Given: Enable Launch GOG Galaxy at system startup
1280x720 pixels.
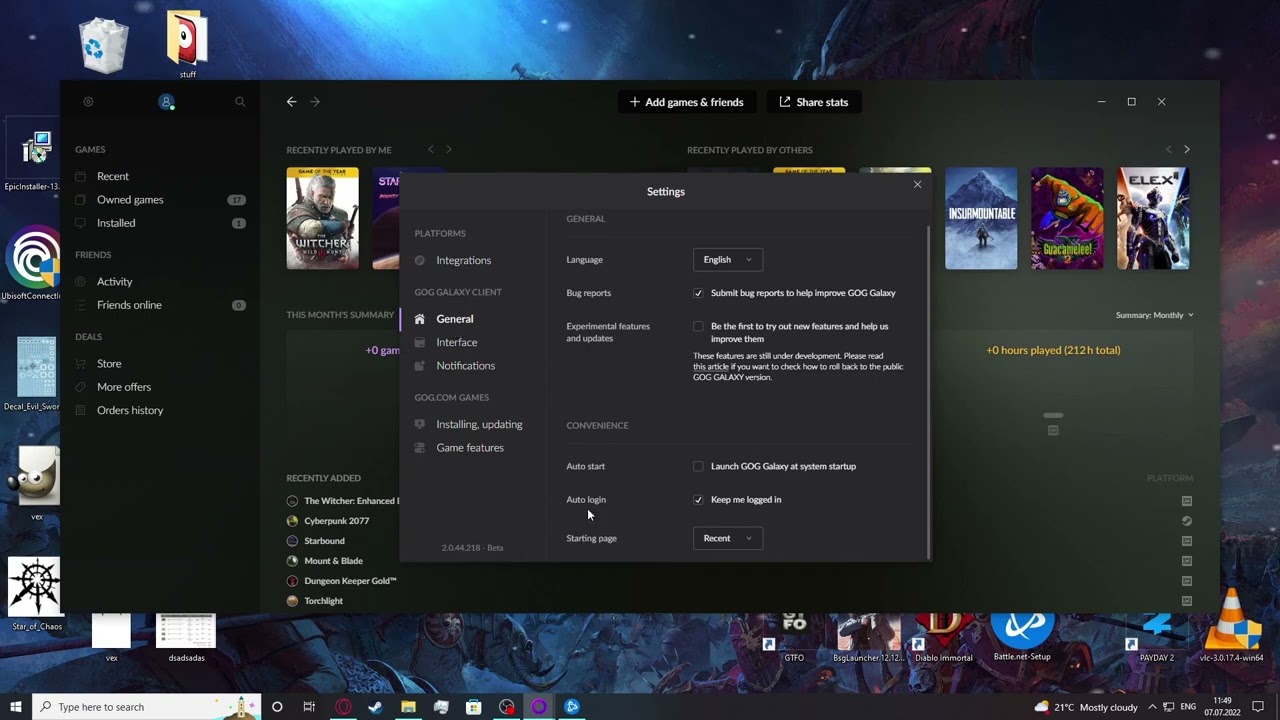Looking at the screenshot, I should tap(698, 466).
